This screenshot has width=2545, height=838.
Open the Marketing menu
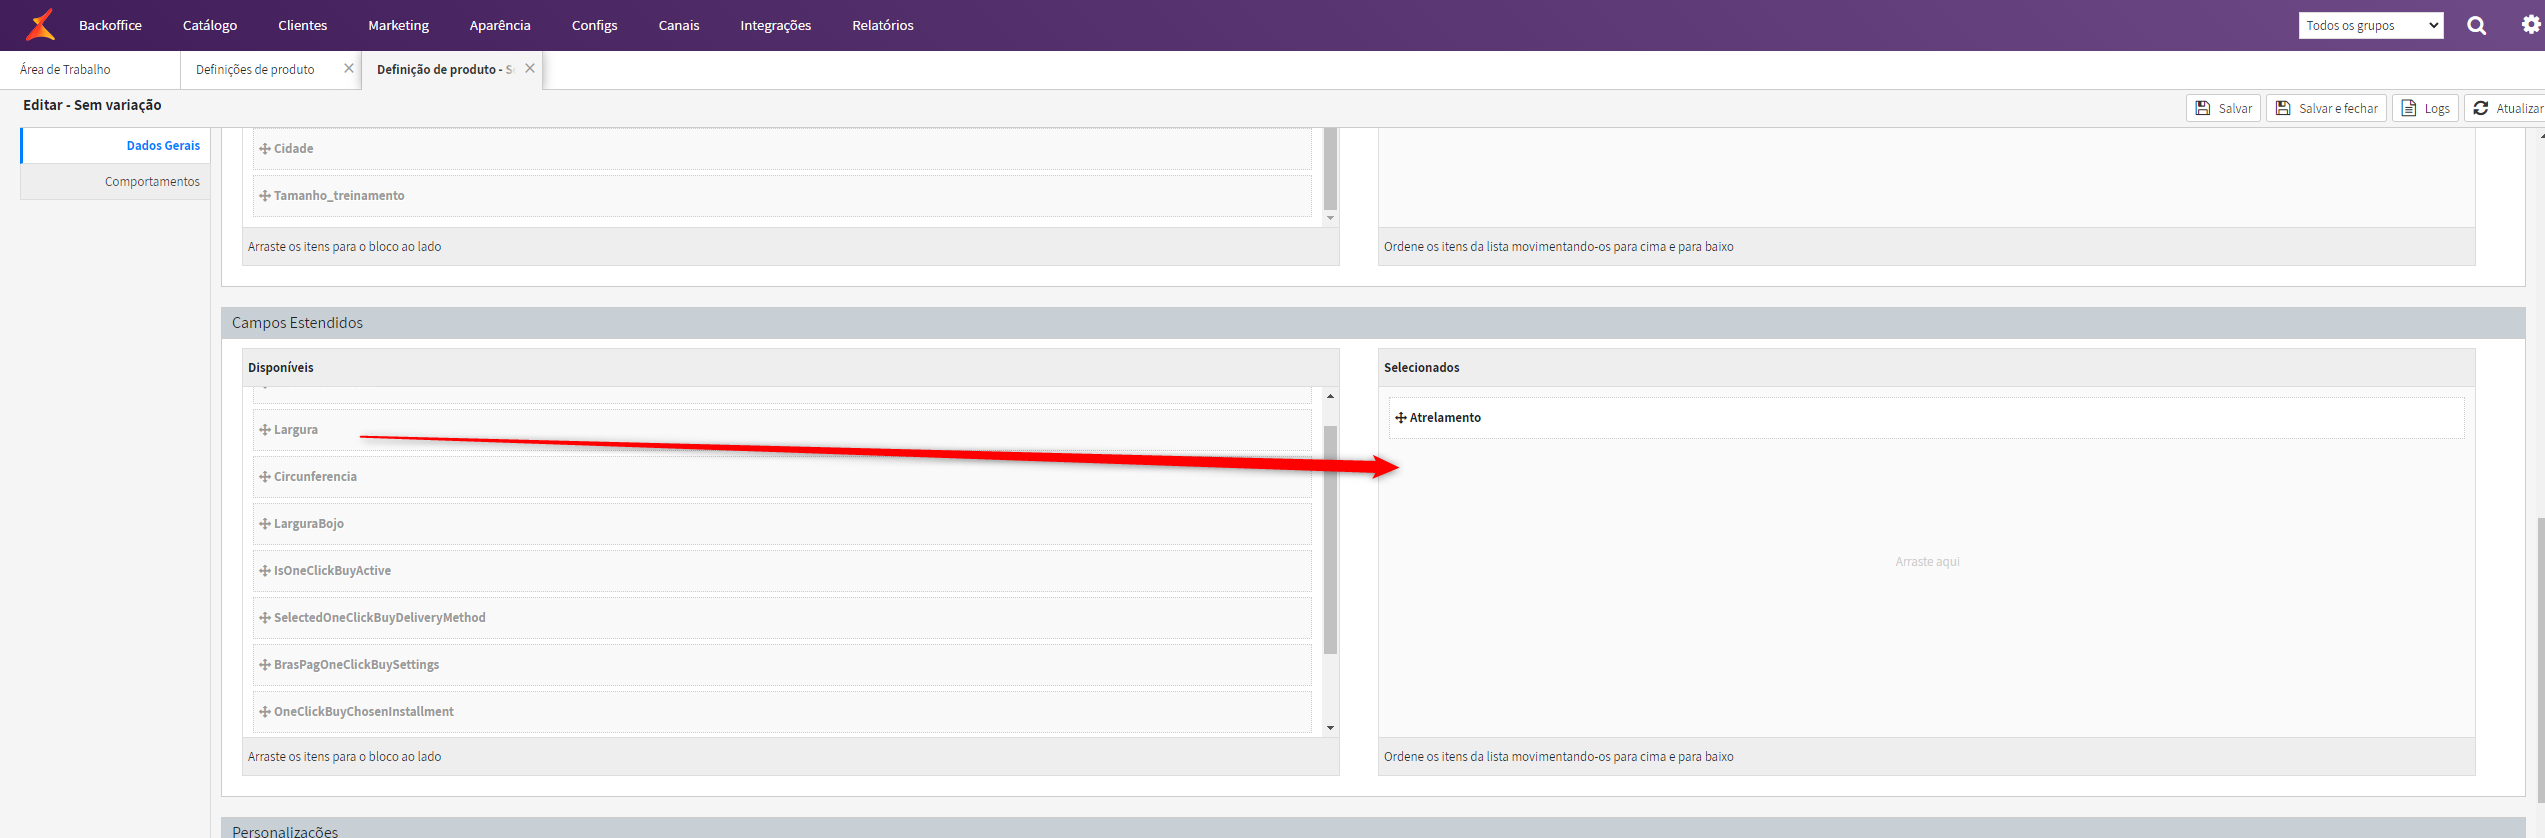pyautogui.click(x=398, y=25)
